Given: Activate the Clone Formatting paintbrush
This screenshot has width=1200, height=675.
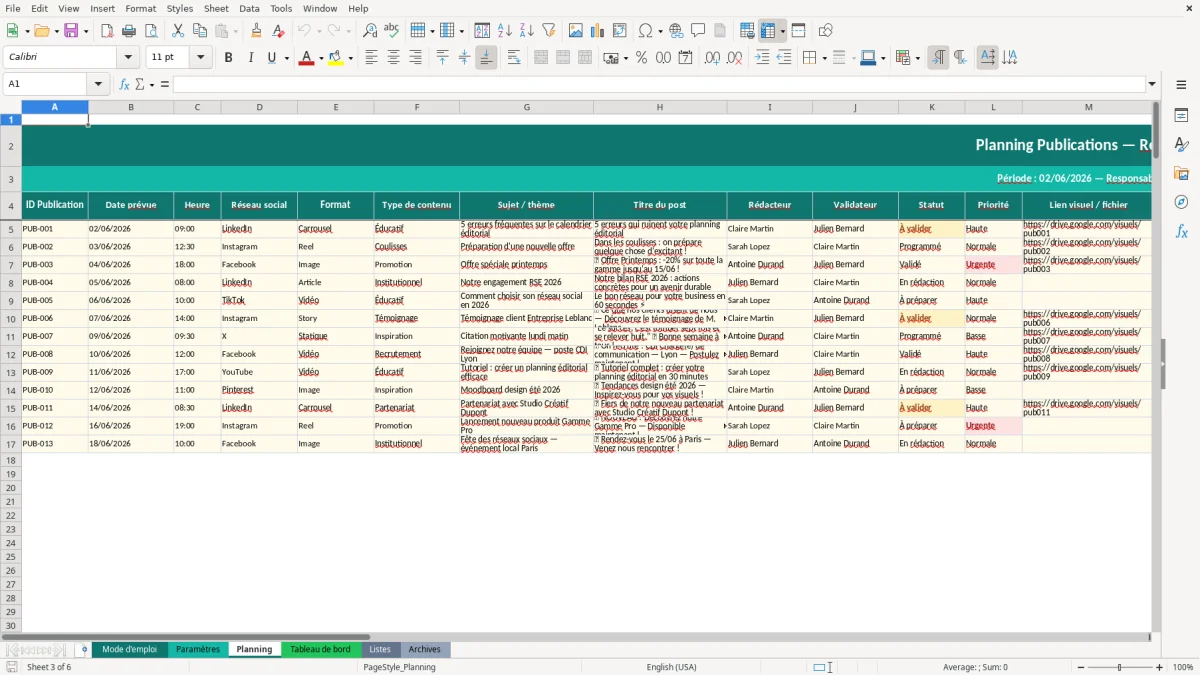Looking at the screenshot, I should (256, 31).
